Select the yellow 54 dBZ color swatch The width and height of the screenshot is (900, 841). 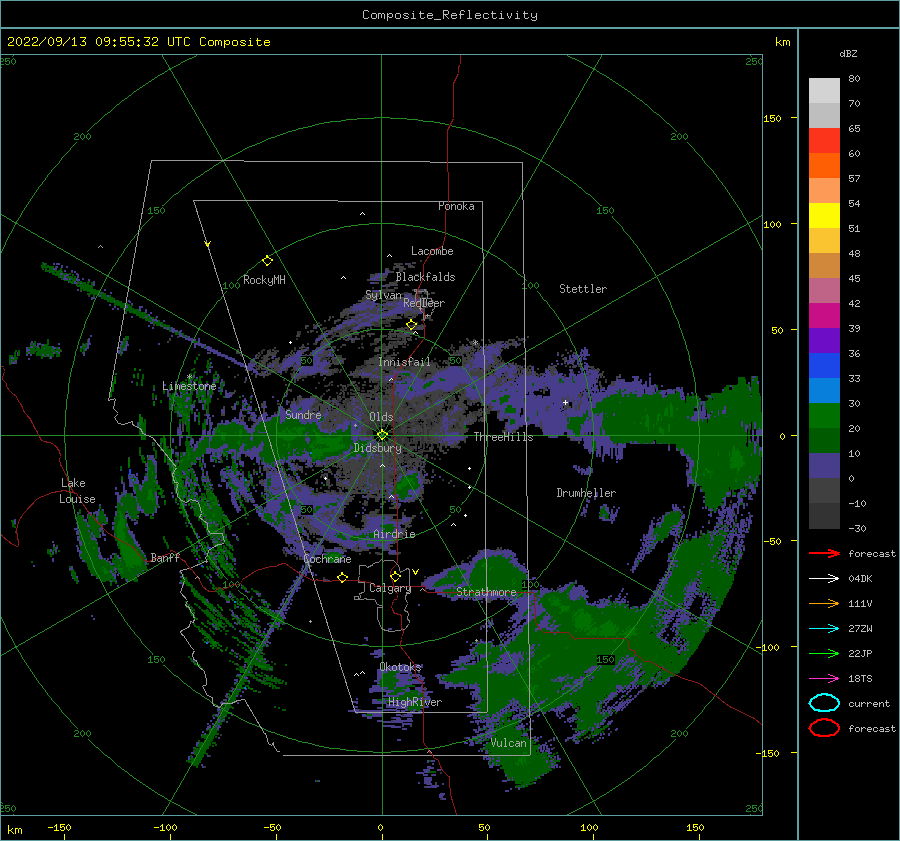coord(824,215)
